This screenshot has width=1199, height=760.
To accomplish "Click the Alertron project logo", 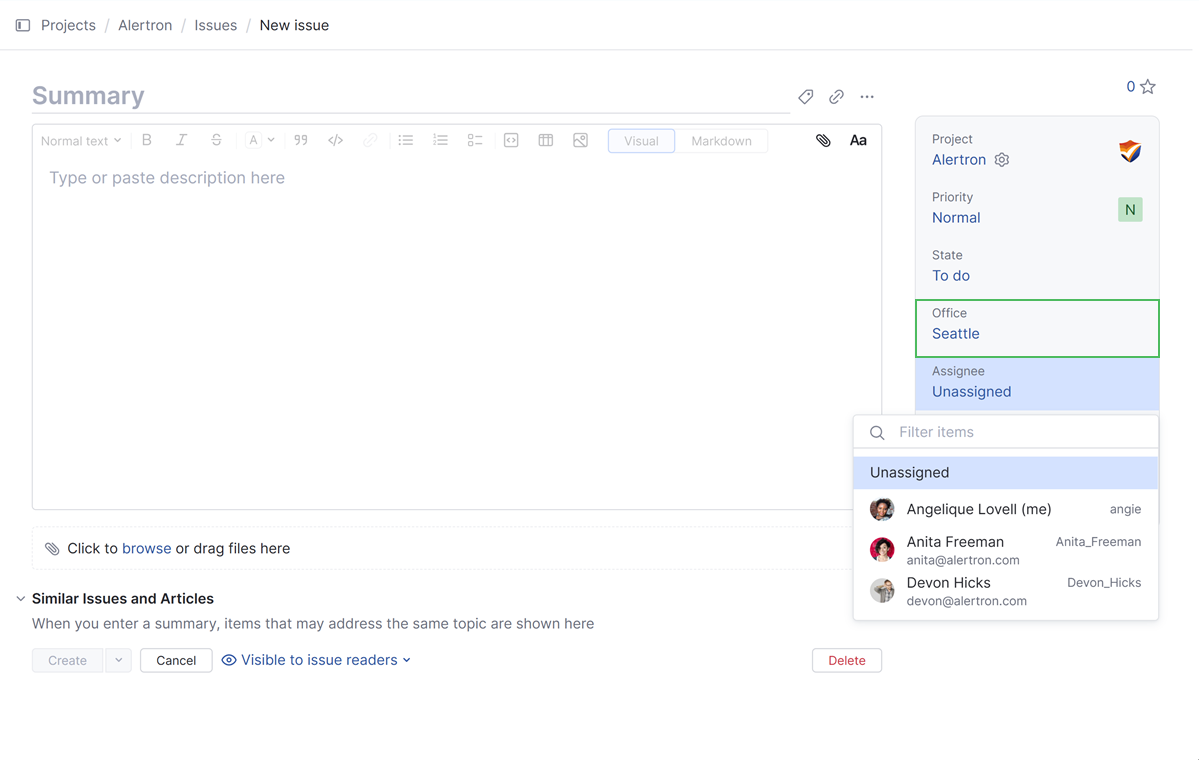I will click(x=1129, y=151).
